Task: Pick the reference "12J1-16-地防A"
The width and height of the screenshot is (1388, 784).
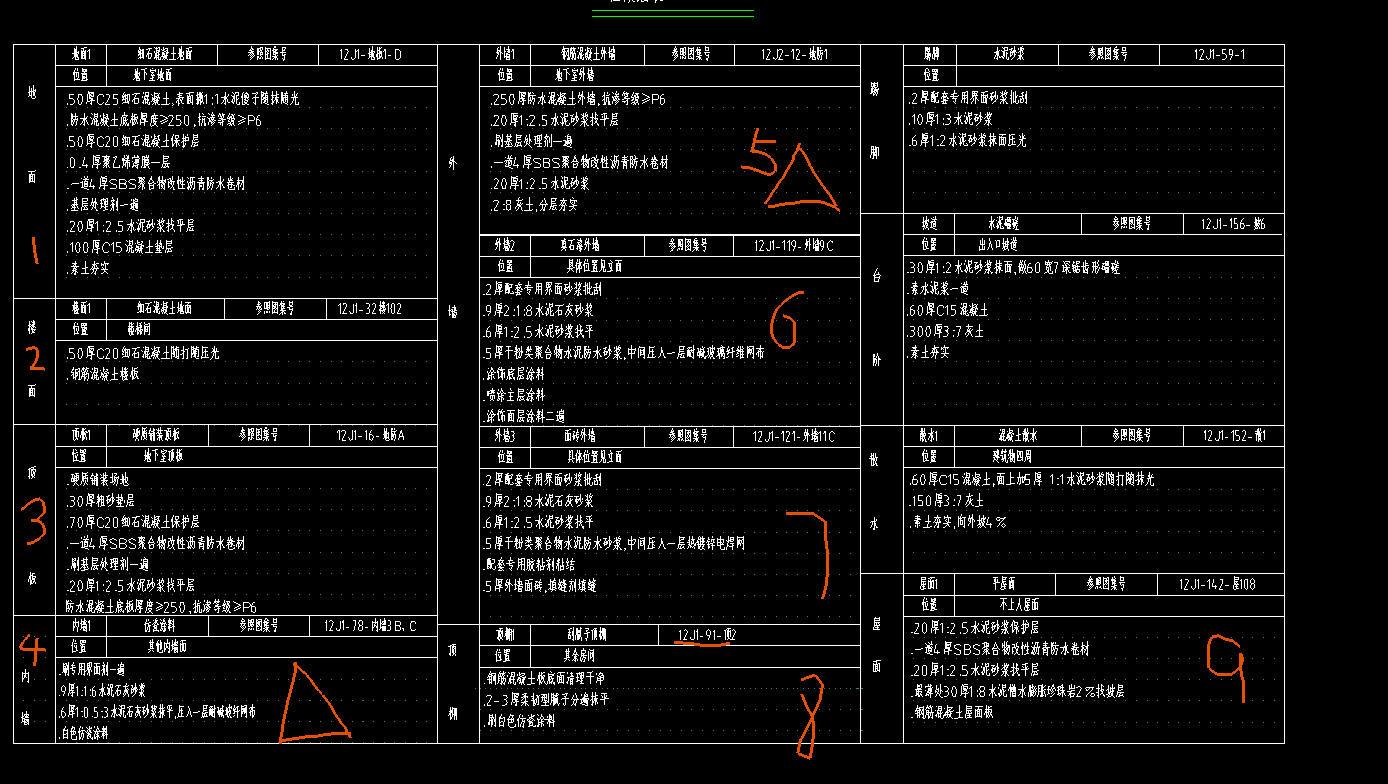Action: [x=370, y=436]
